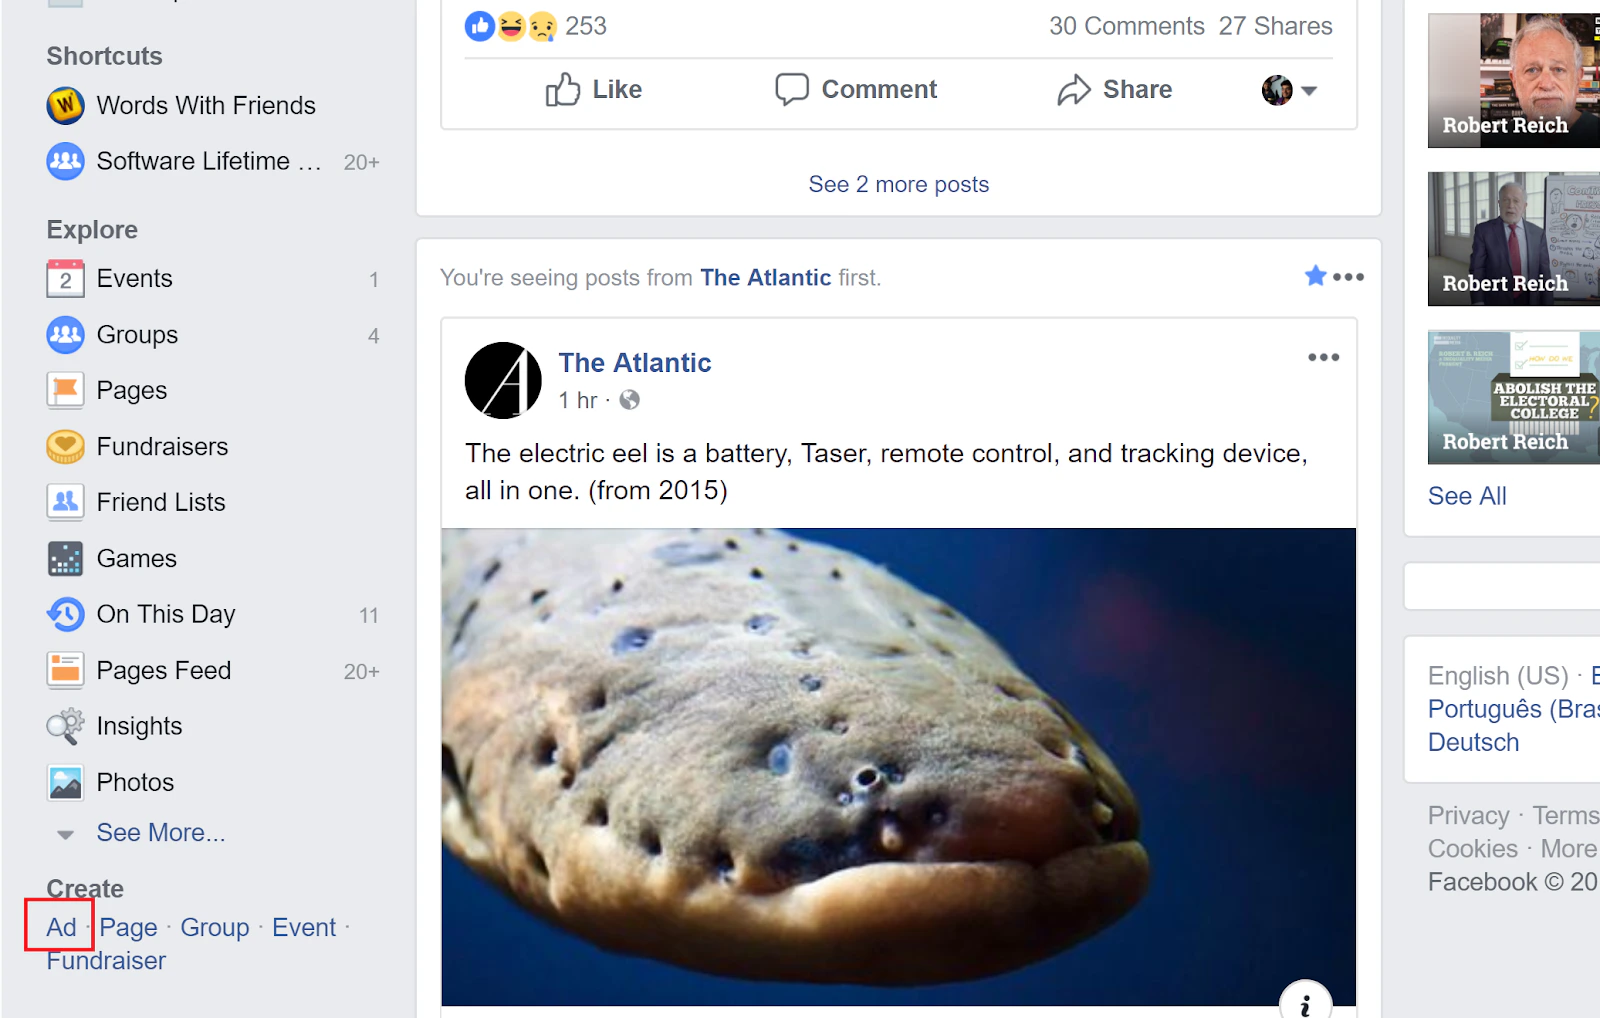Screen dimensions: 1600x1018
Task: Open the 'Abolish the Electoral College' video thumbnail
Action: 1512,397
